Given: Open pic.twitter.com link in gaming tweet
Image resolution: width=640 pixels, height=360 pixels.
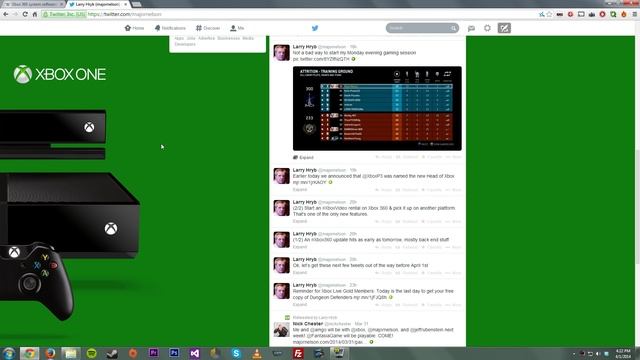Looking at the screenshot, I should (x=321, y=59).
